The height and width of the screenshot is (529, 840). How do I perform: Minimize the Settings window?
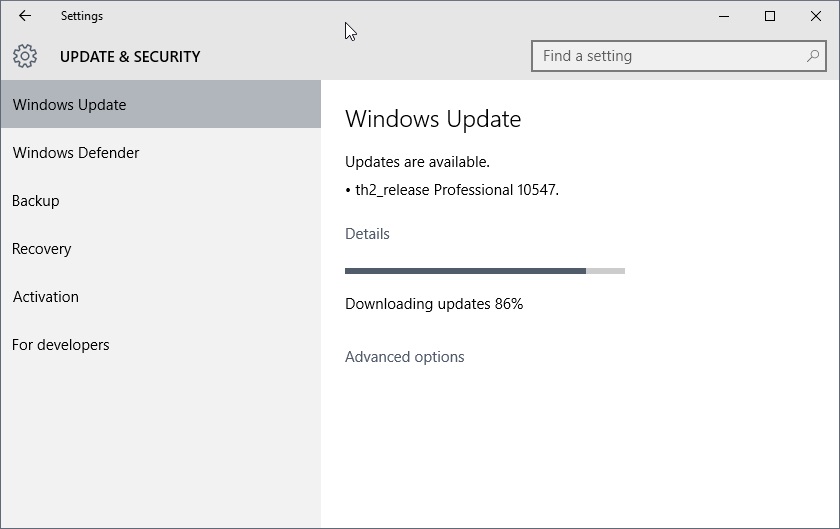pyautogui.click(x=724, y=16)
